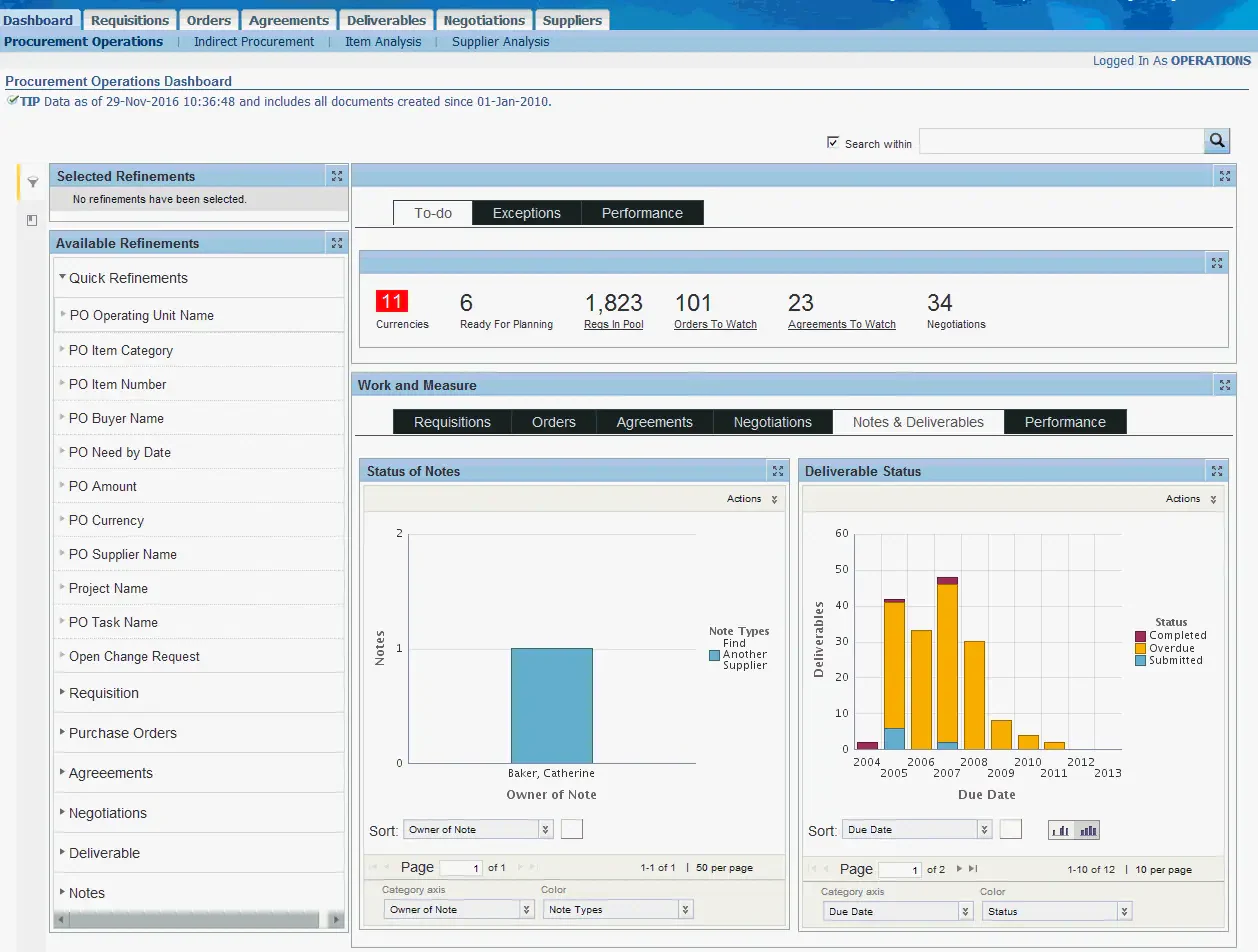The image size is (1258, 952).
Task: Go to next page of Deliverable Status
Action: [x=960, y=869]
